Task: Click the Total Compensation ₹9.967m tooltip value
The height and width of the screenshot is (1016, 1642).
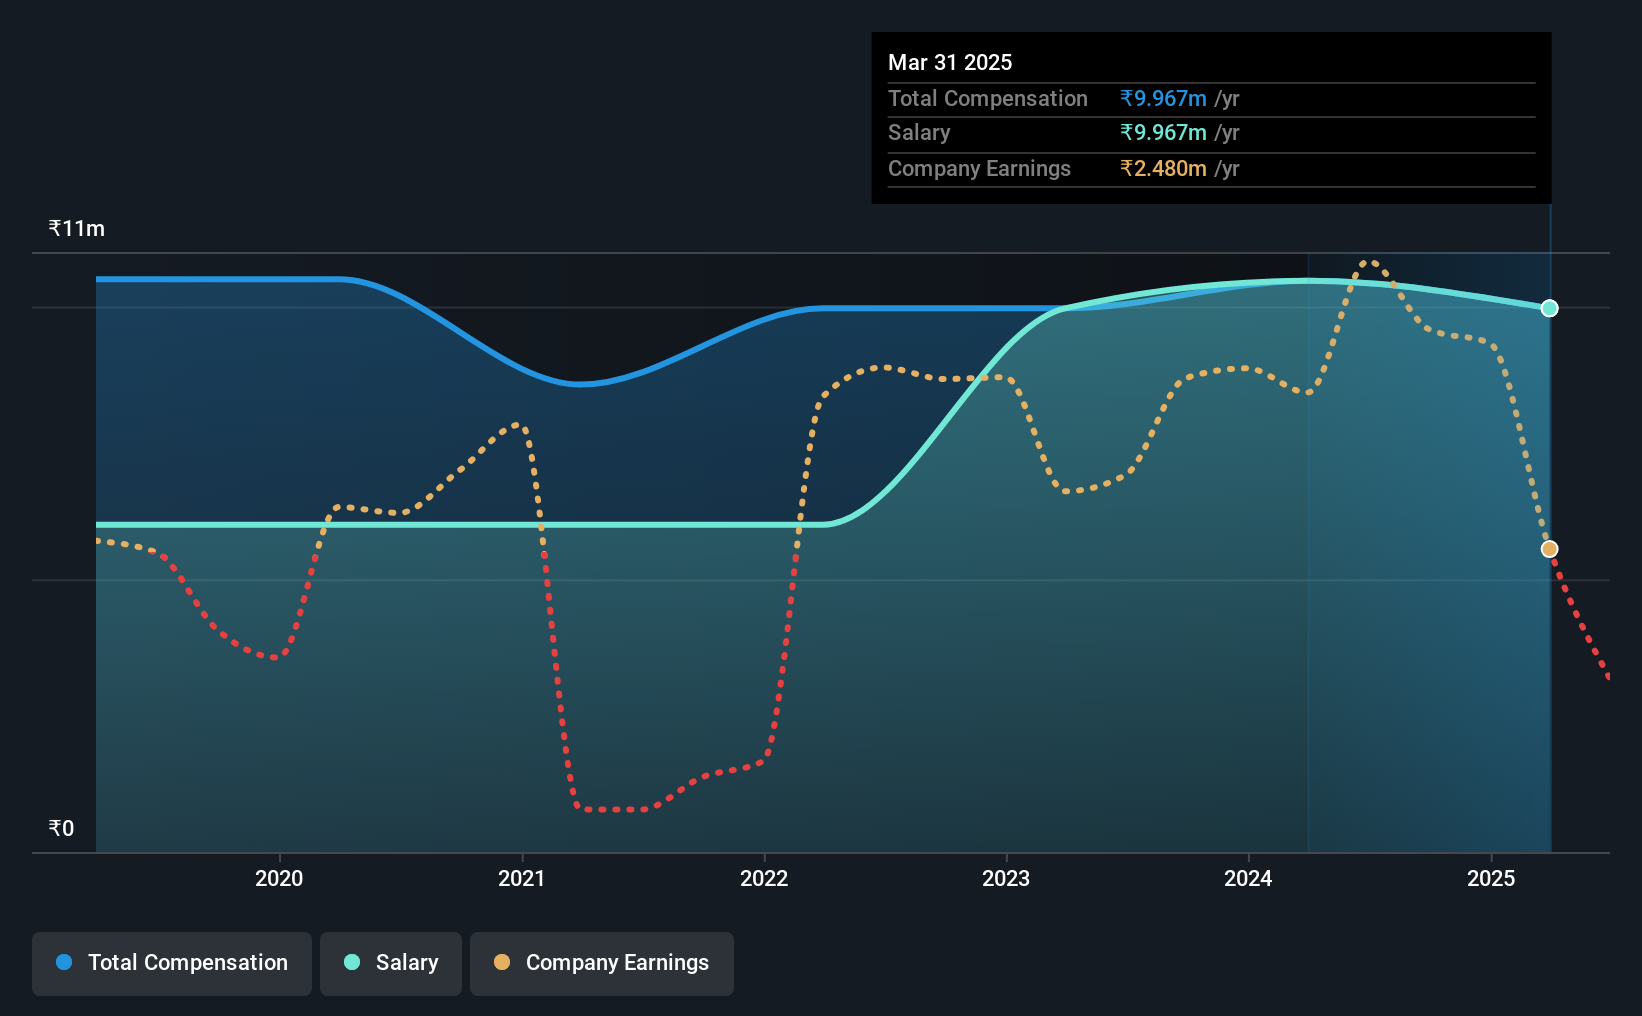Action: [x=1163, y=98]
